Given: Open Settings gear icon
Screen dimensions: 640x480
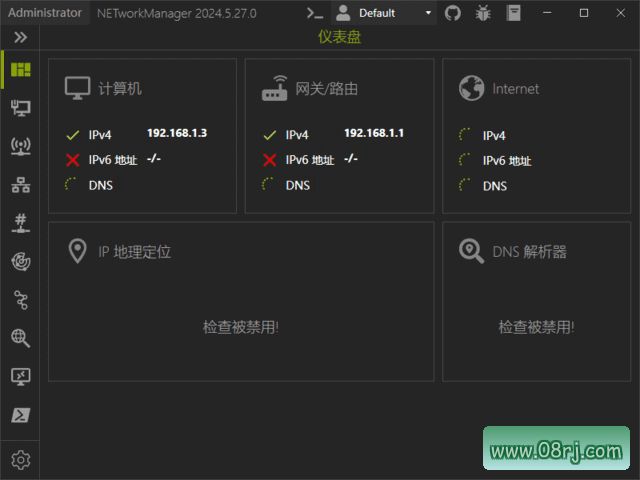Looking at the screenshot, I should (x=20, y=460).
